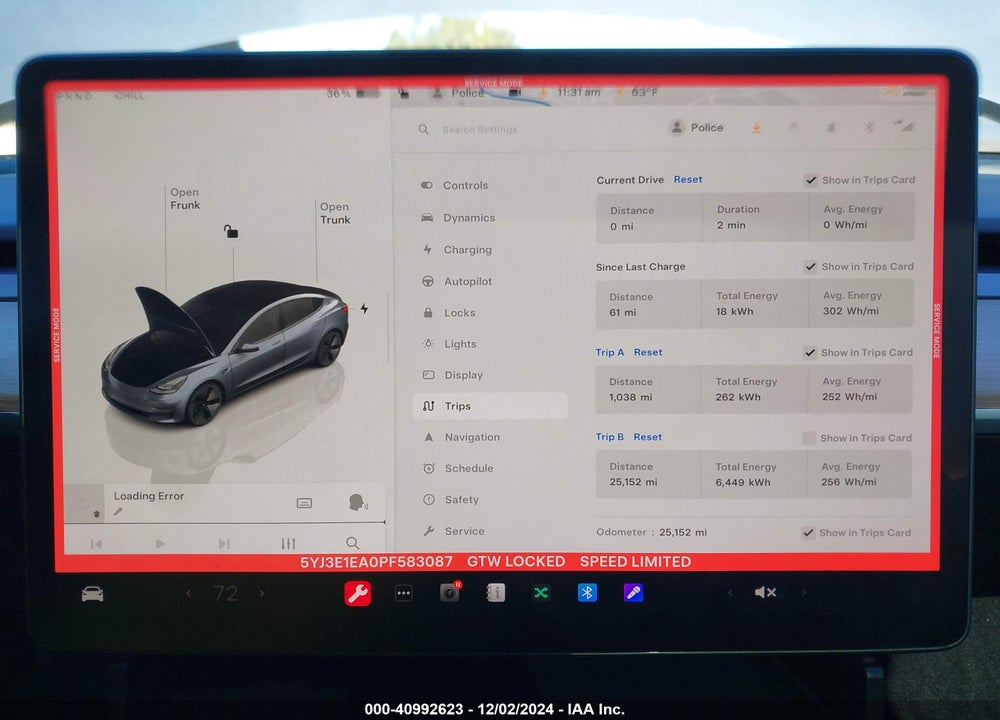The width and height of the screenshot is (1000, 720).
Task: Open the three-dots app launcher
Action: pyautogui.click(x=404, y=593)
